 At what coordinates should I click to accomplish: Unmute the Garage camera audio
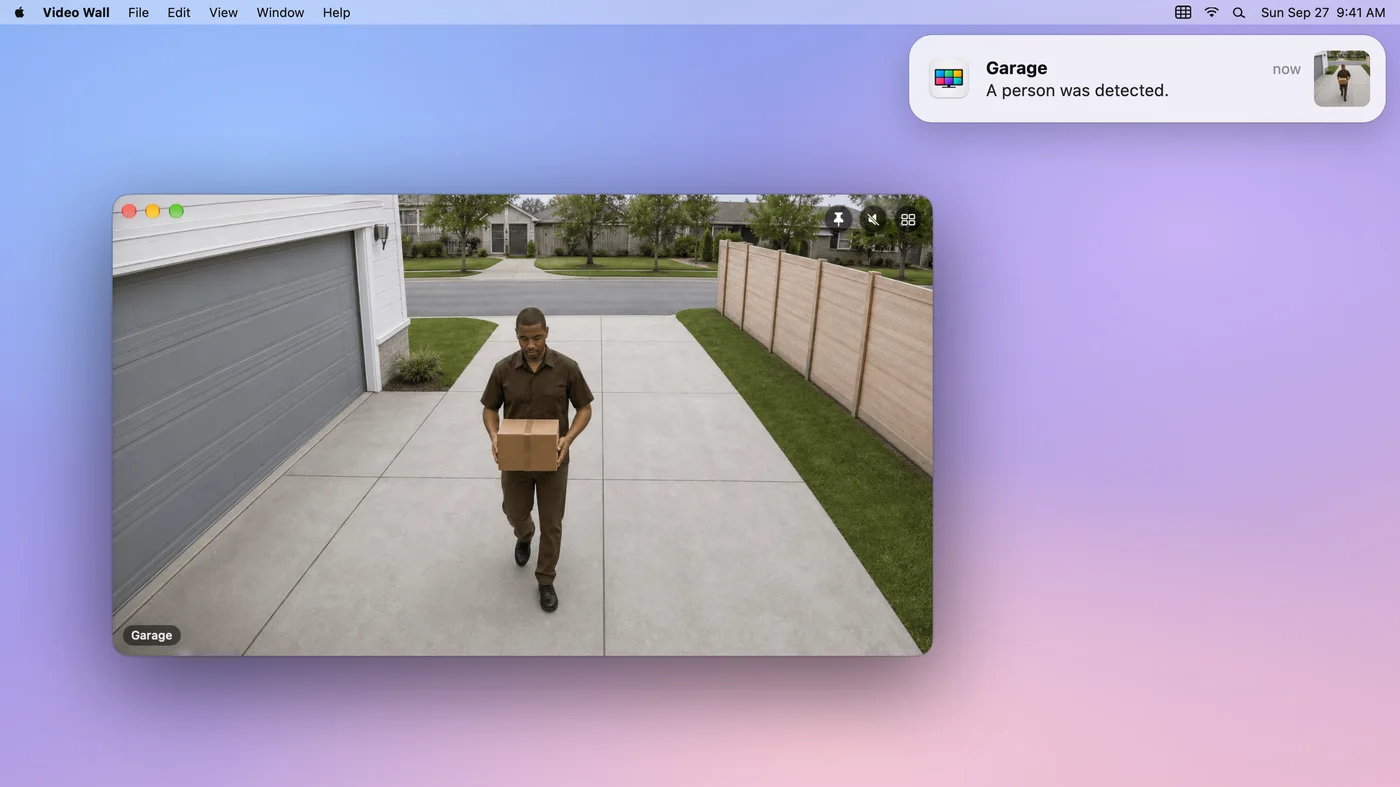pos(873,219)
